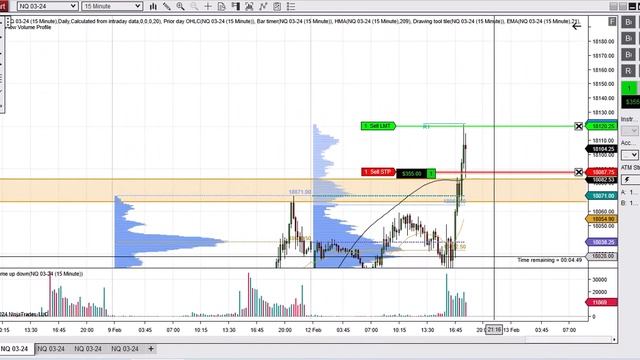The image size is (640, 360).
Task: Click the teal 18071.00 price marker
Action: click(602, 196)
